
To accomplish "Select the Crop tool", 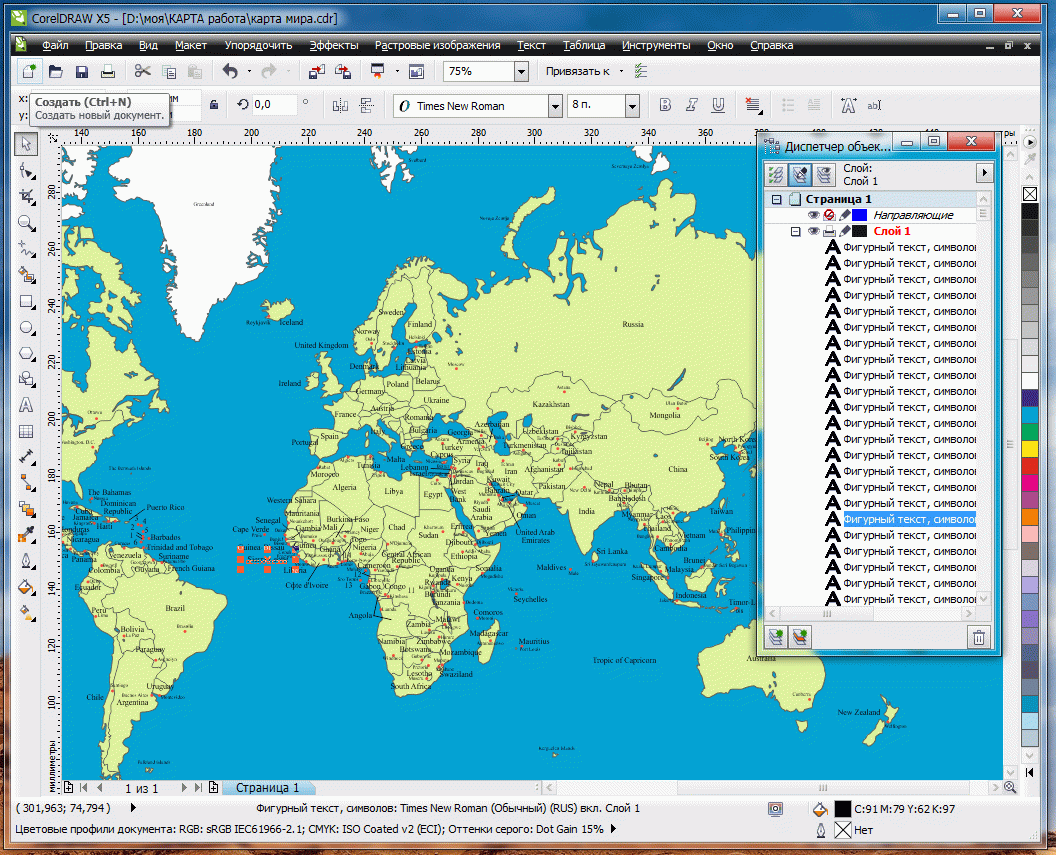I will [27, 197].
